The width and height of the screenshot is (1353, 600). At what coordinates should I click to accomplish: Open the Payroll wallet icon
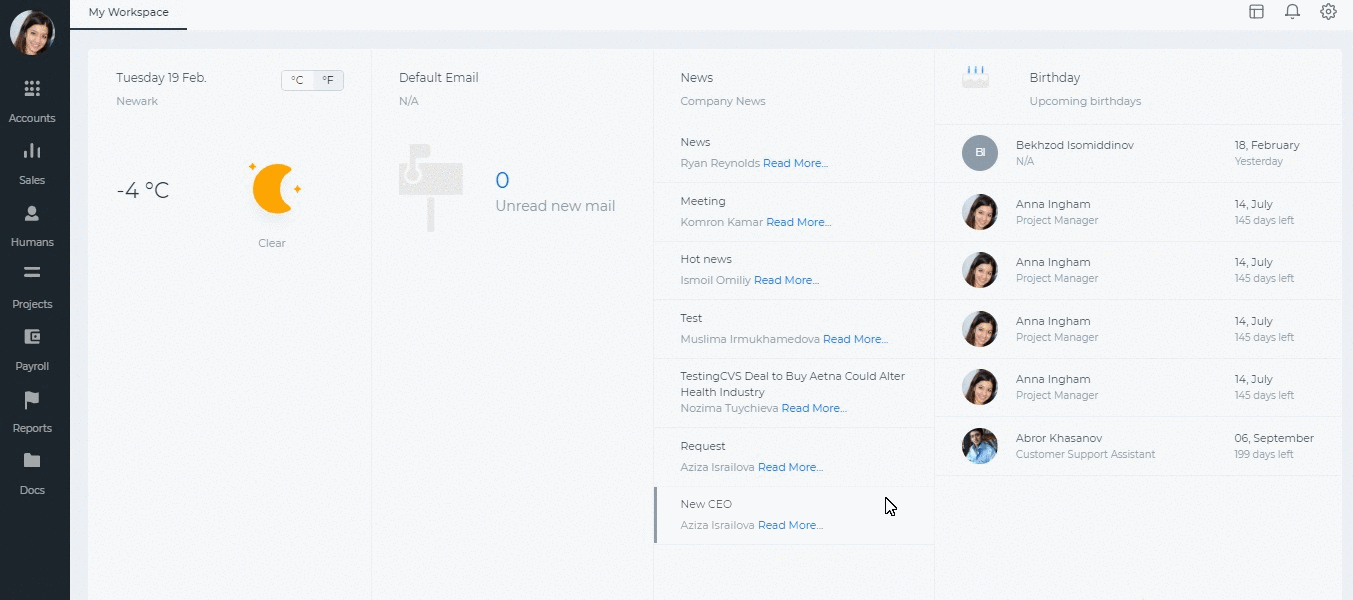[x=32, y=337]
